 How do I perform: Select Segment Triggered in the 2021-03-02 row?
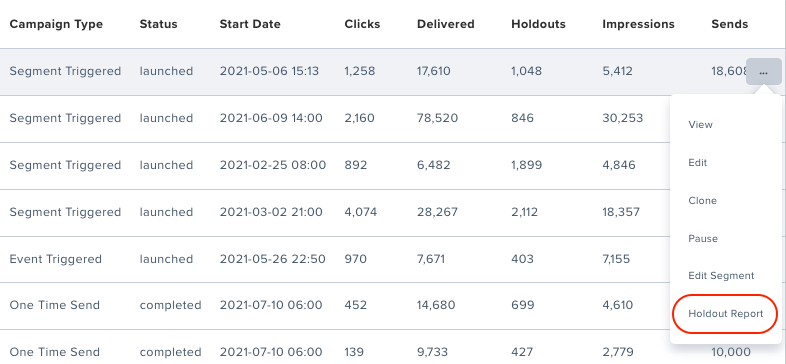click(65, 212)
